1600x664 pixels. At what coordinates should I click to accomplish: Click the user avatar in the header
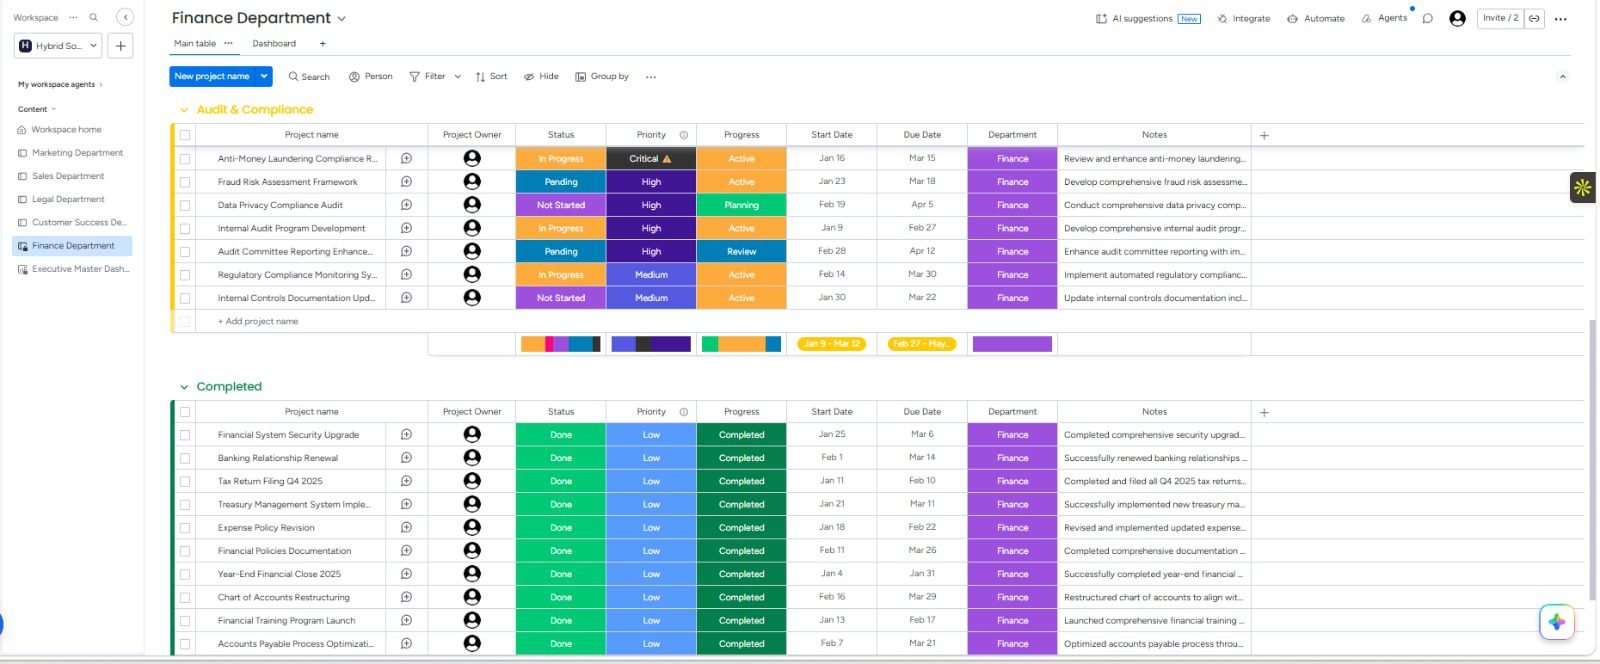tap(1457, 18)
